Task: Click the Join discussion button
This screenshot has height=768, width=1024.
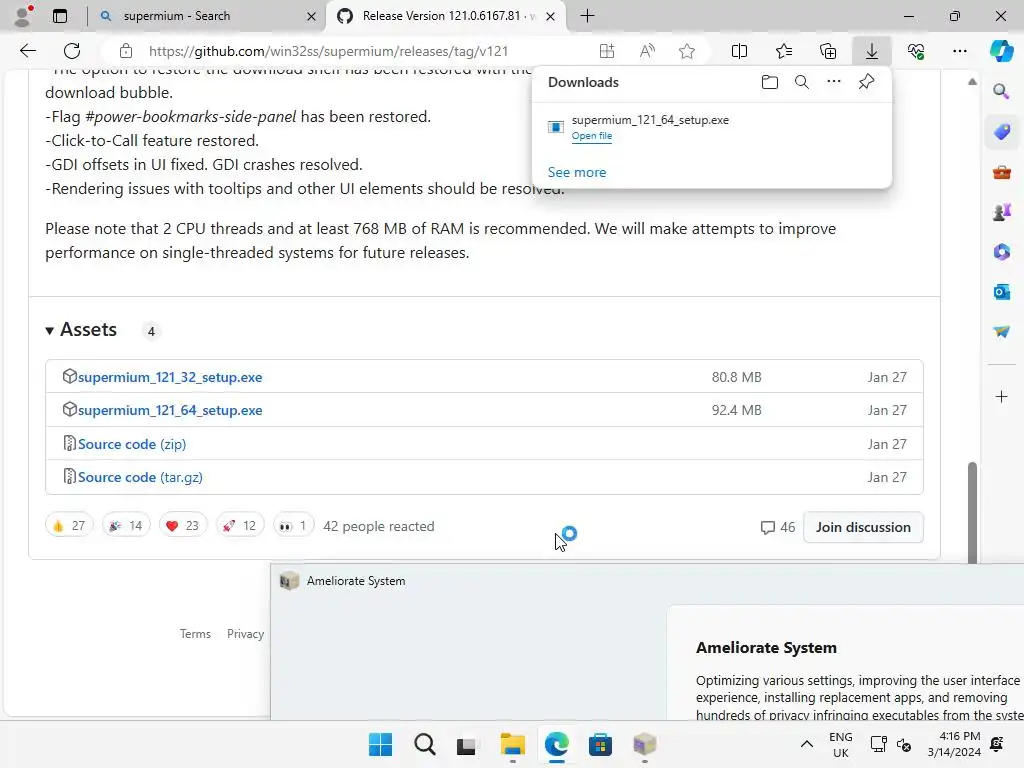Action: (863, 527)
